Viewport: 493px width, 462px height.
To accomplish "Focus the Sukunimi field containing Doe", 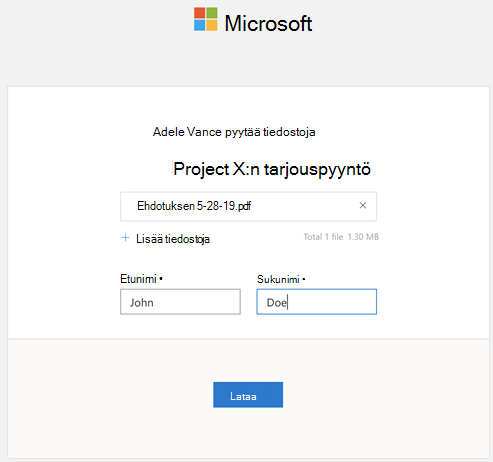I will coord(317,302).
